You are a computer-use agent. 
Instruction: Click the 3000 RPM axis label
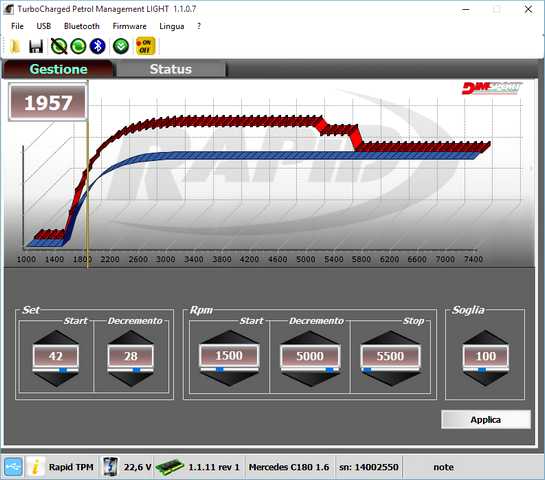[x=166, y=259]
